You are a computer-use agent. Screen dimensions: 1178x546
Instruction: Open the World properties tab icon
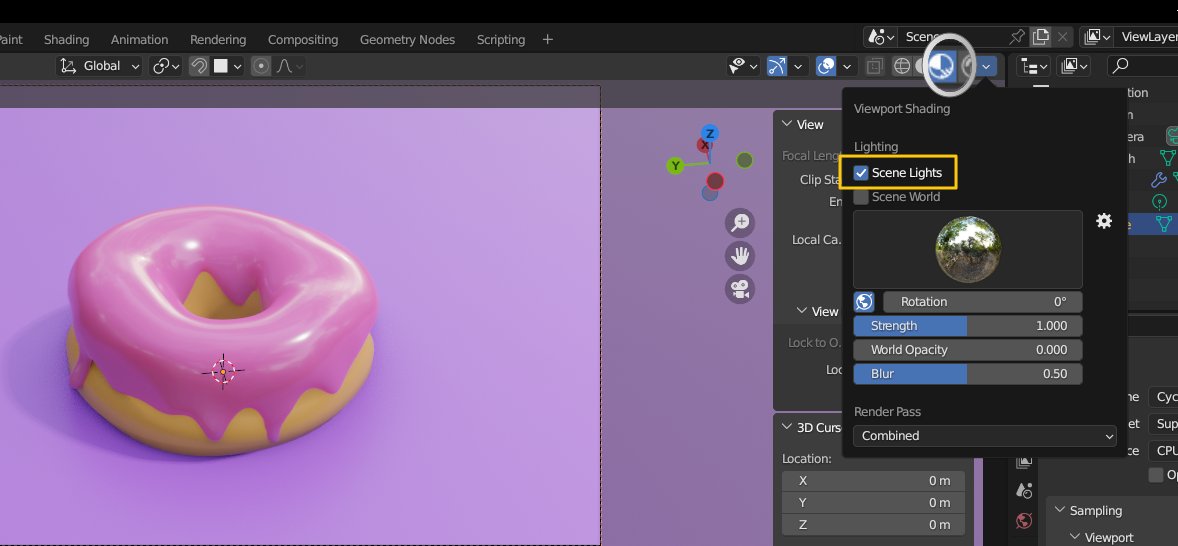coord(1023,520)
